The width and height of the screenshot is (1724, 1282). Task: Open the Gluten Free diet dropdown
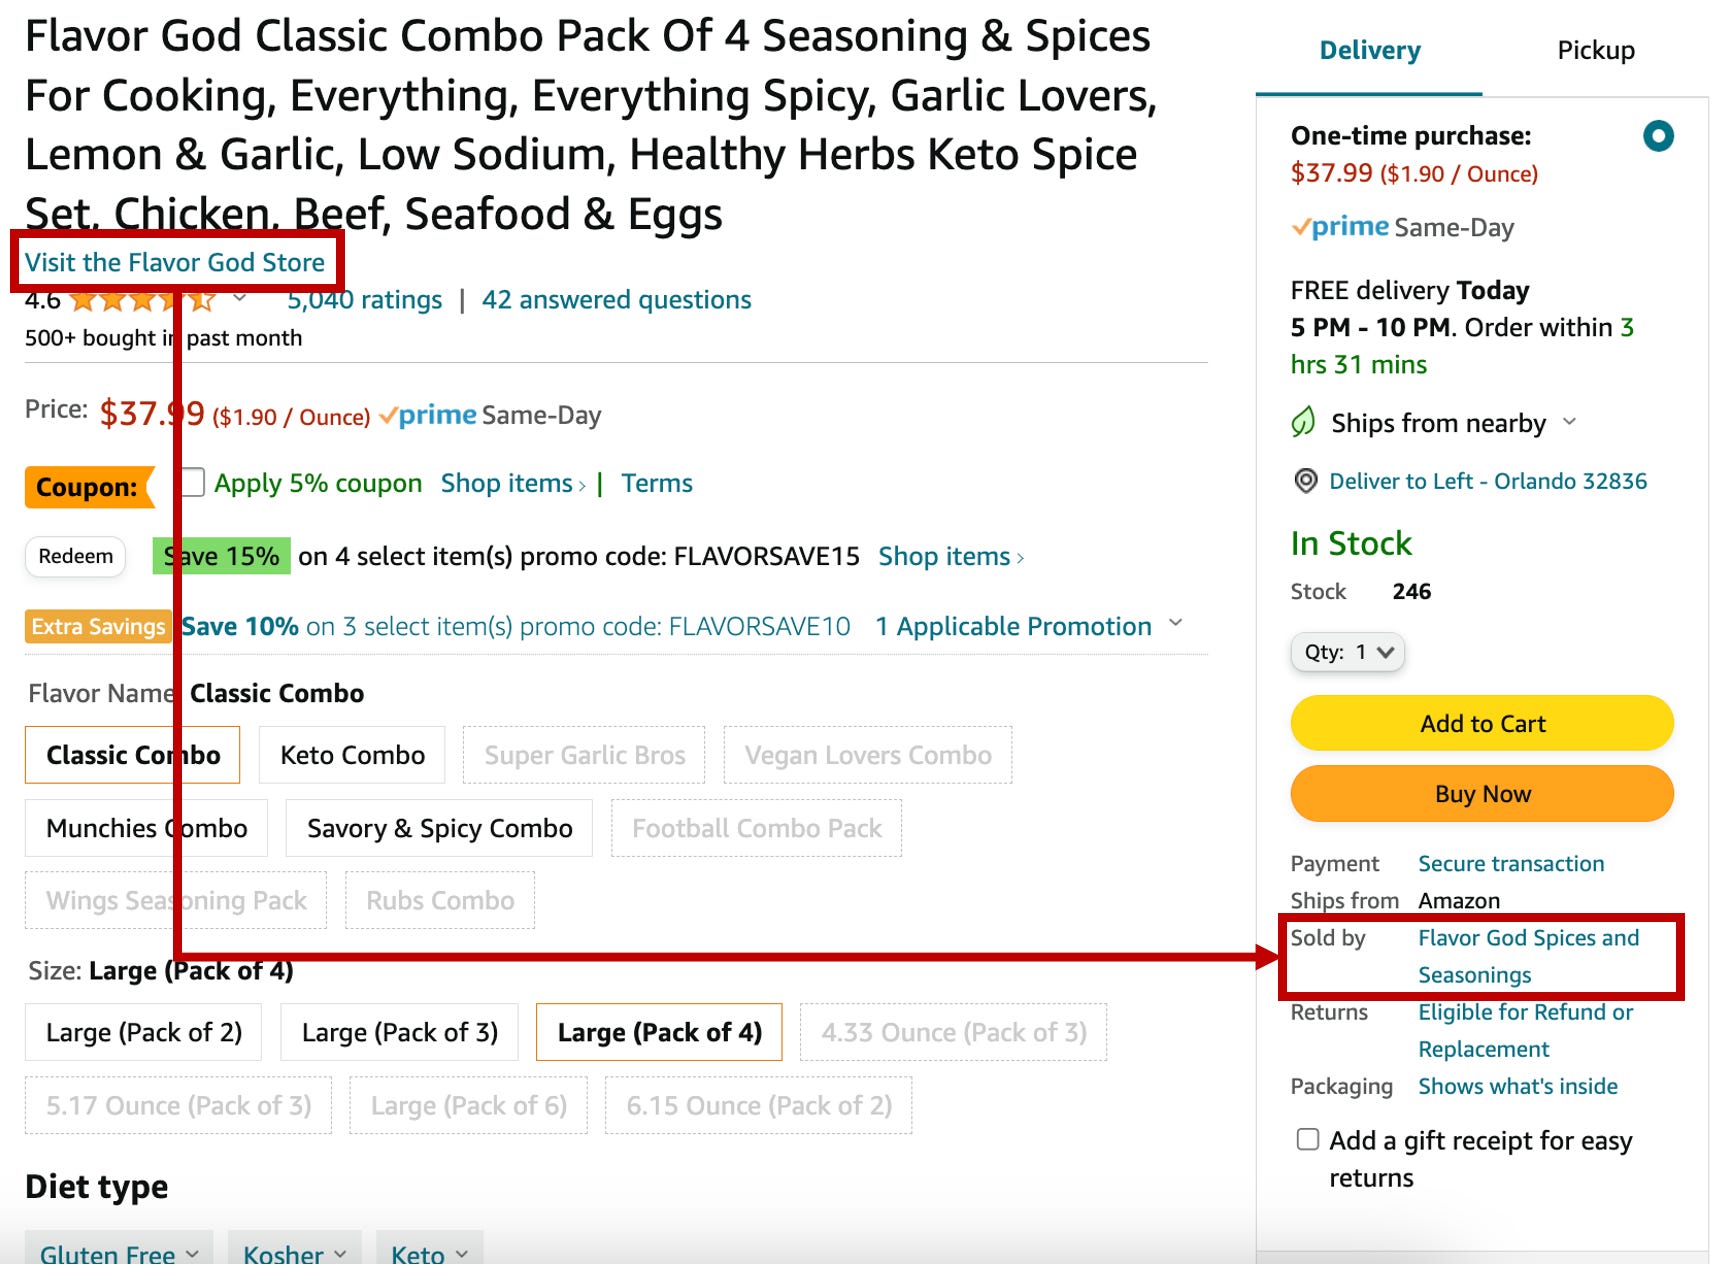[119, 1253]
